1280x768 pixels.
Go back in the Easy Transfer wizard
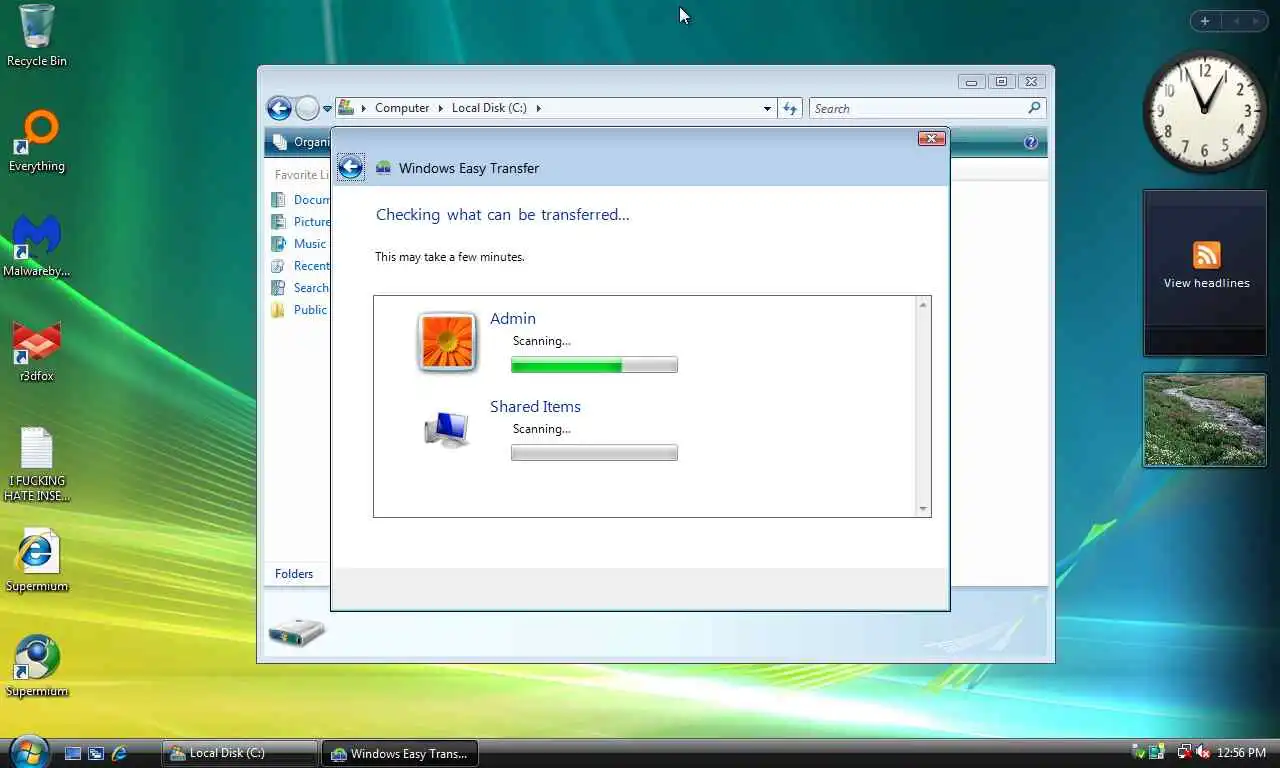pyautogui.click(x=350, y=167)
